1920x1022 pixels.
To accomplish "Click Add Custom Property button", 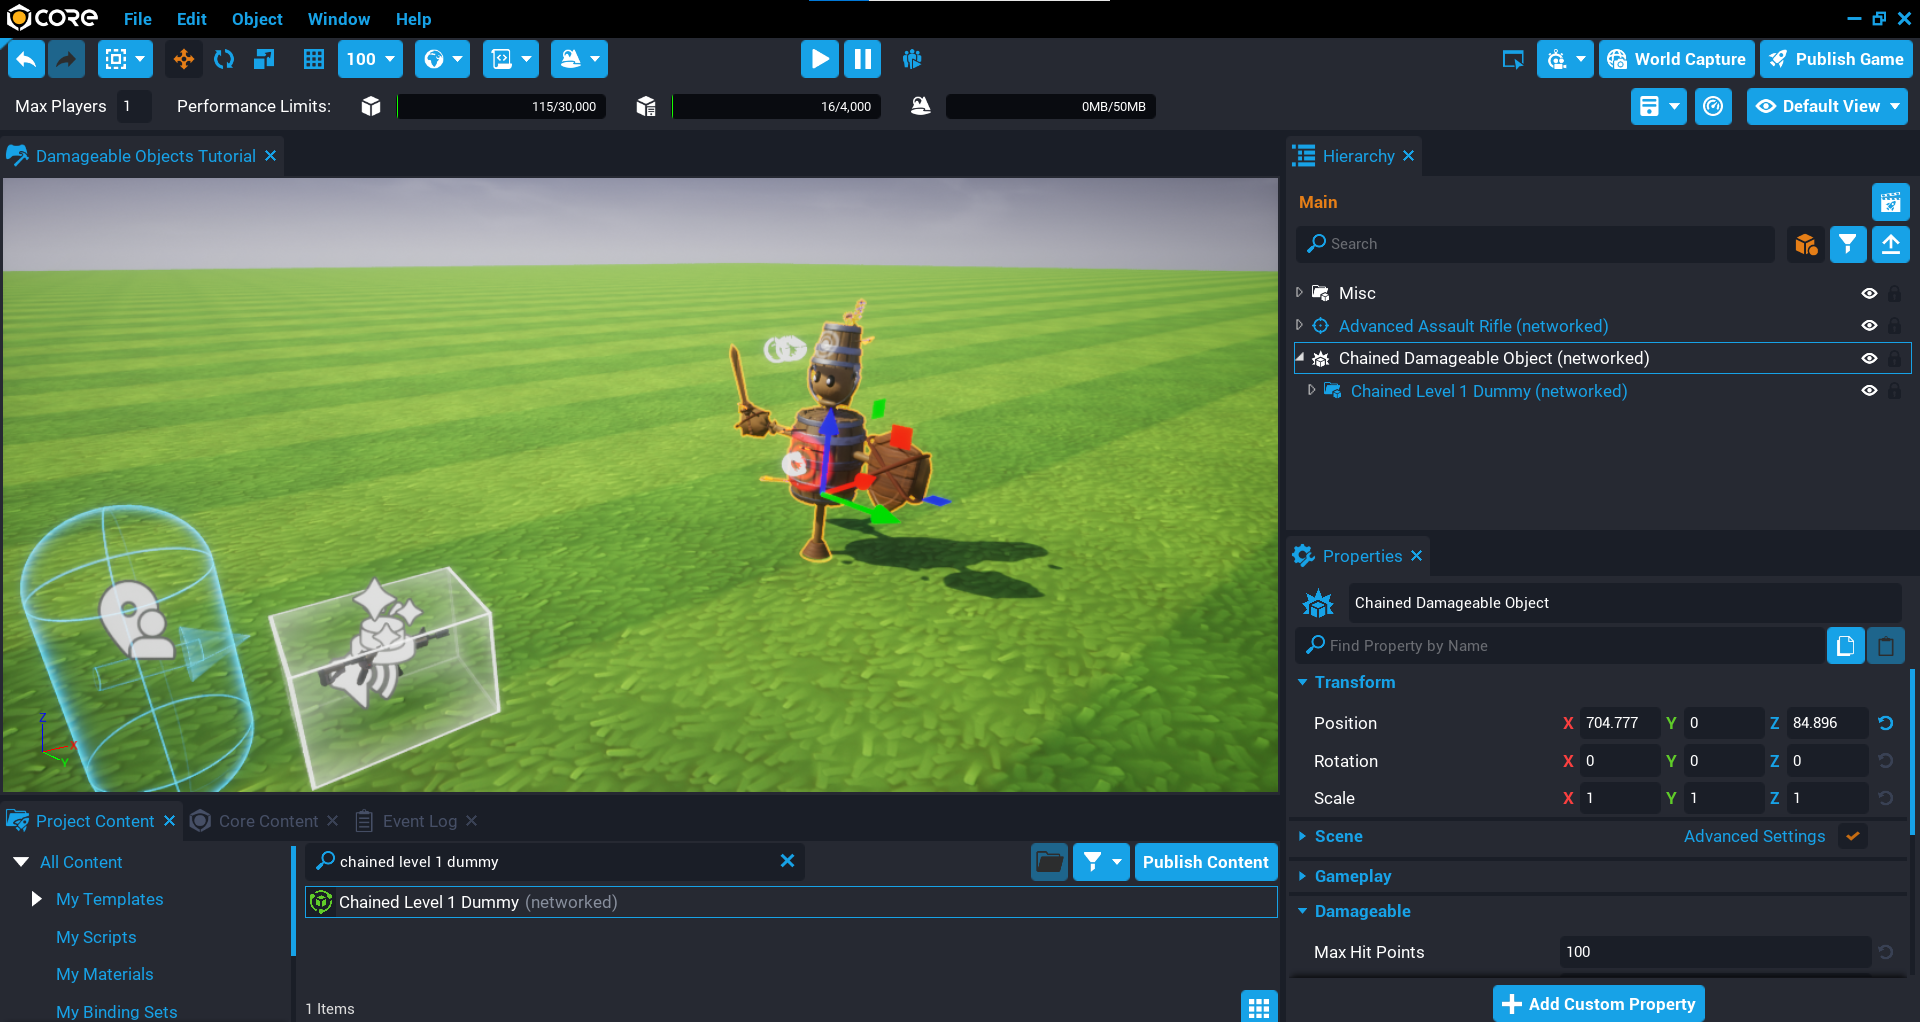I will point(1598,1004).
